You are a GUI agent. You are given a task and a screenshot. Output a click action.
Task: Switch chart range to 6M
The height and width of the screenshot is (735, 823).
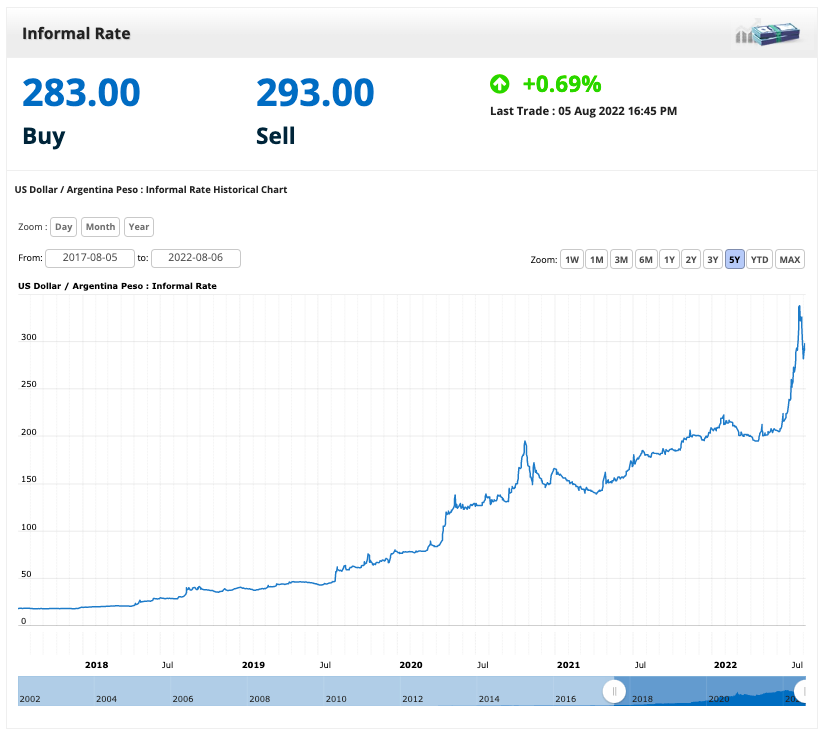pos(646,260)
